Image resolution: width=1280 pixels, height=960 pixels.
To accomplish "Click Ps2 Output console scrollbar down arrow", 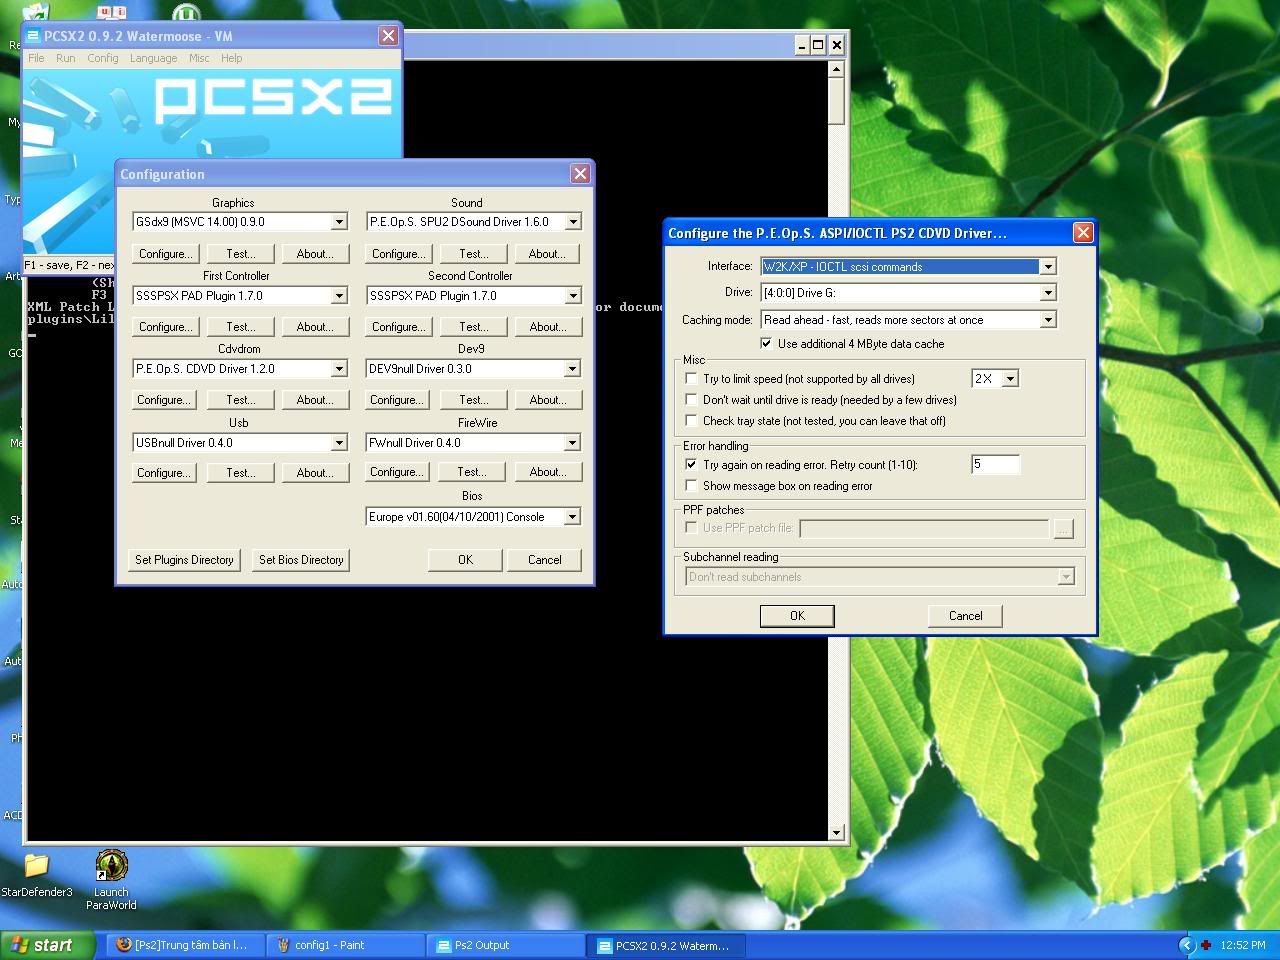I will tap(837, 832).
